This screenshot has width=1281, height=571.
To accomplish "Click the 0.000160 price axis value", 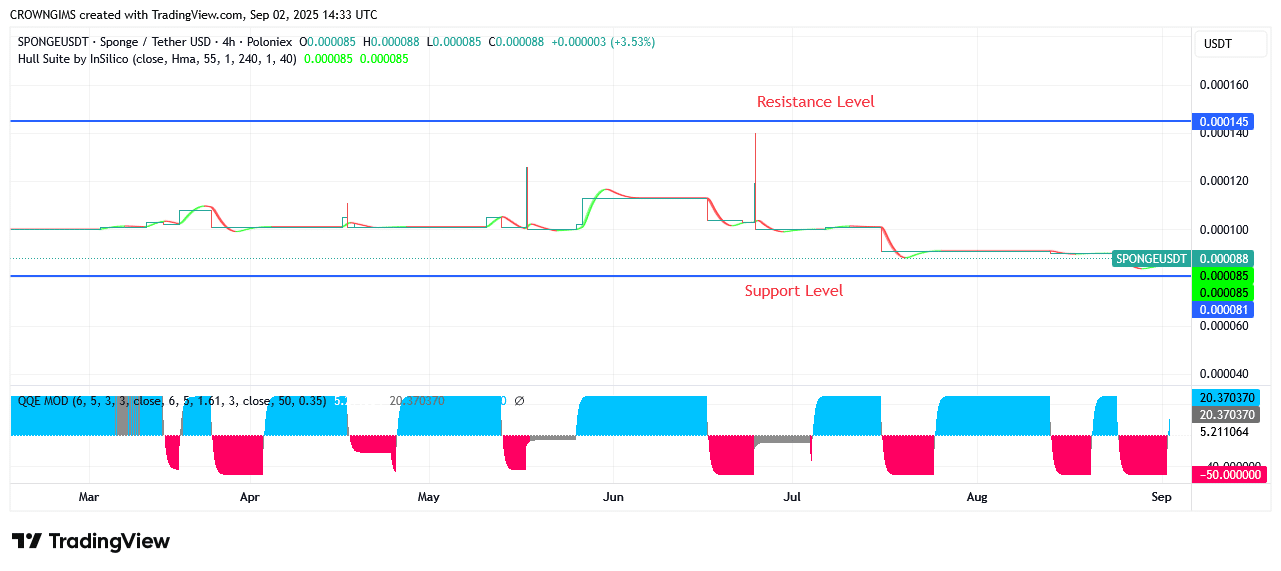I will [x=1224, y=85].
